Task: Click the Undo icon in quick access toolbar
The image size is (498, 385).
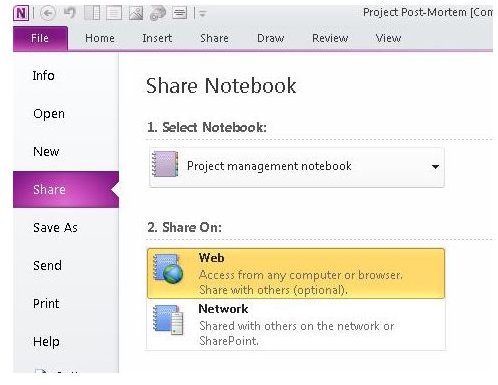Action: (70, 13)
